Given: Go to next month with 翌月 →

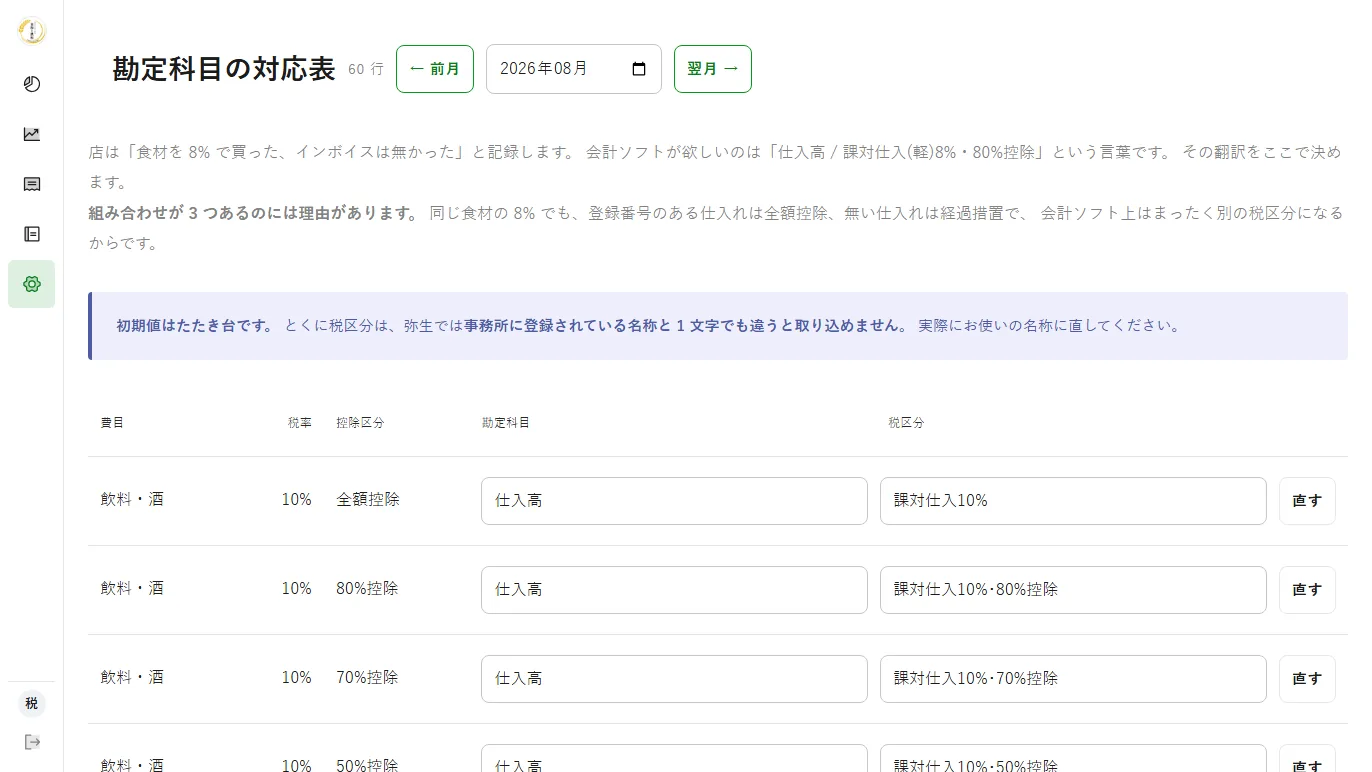Looking at the screenshot, I should coord(713,69).
